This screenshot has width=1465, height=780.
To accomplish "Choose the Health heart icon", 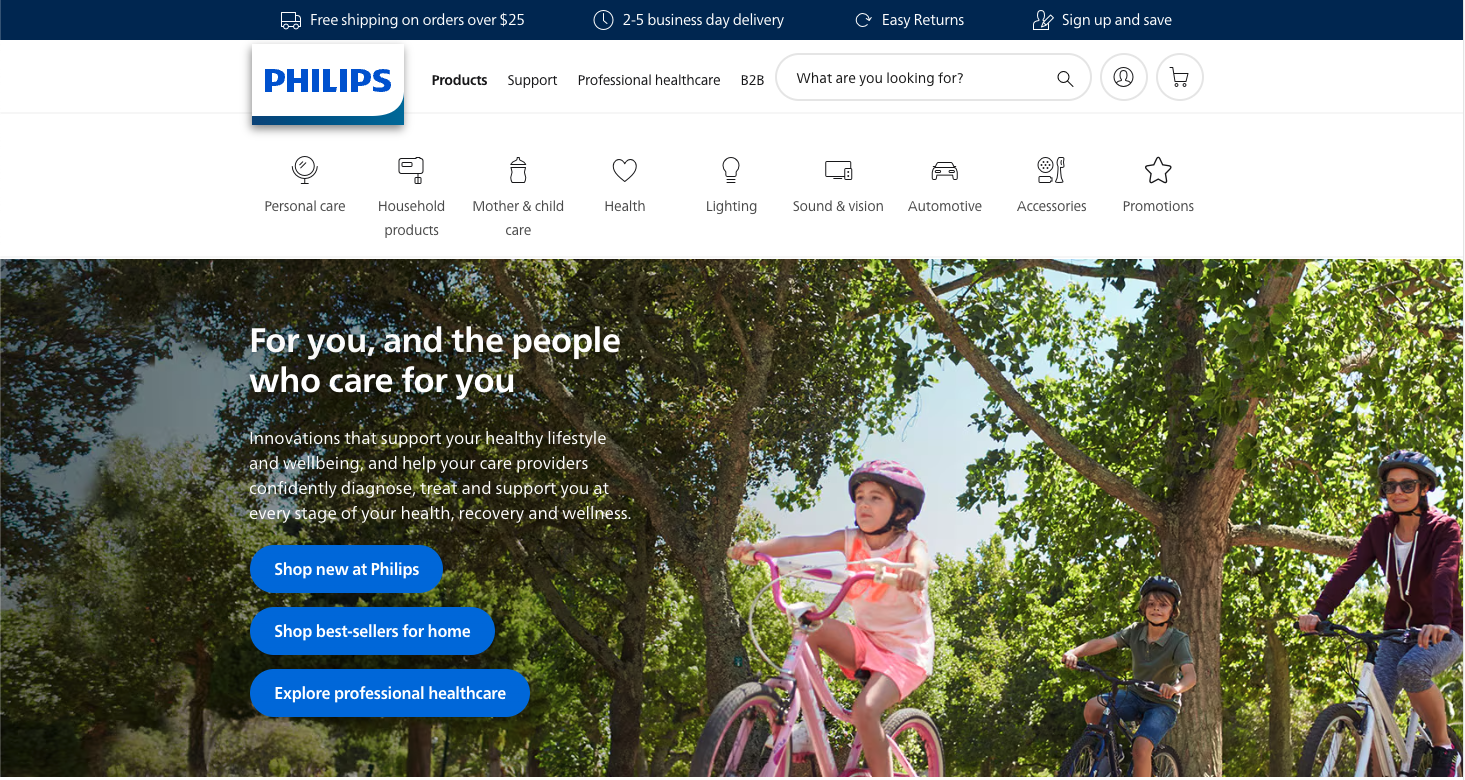I will point(625,171).
